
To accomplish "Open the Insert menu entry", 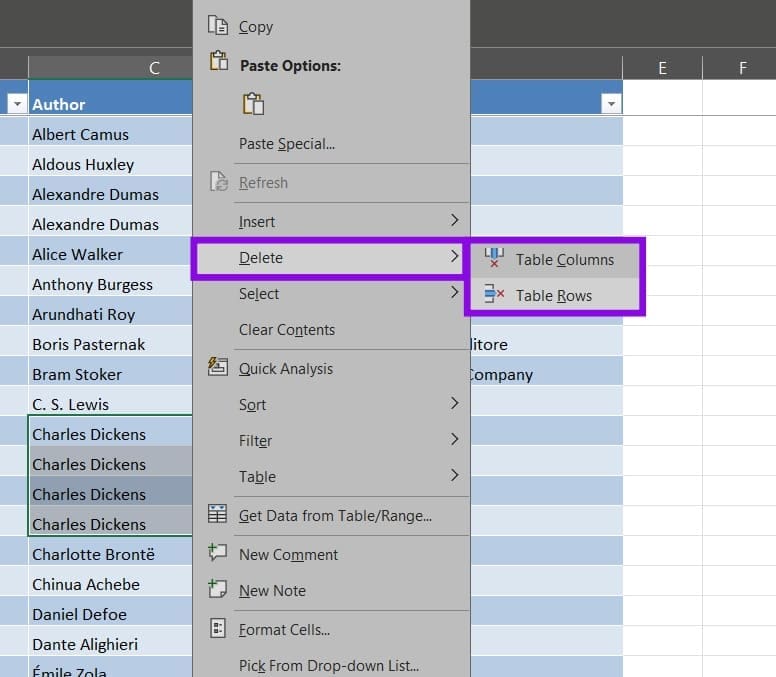I will pyautogui.click(x=331, y=222).
